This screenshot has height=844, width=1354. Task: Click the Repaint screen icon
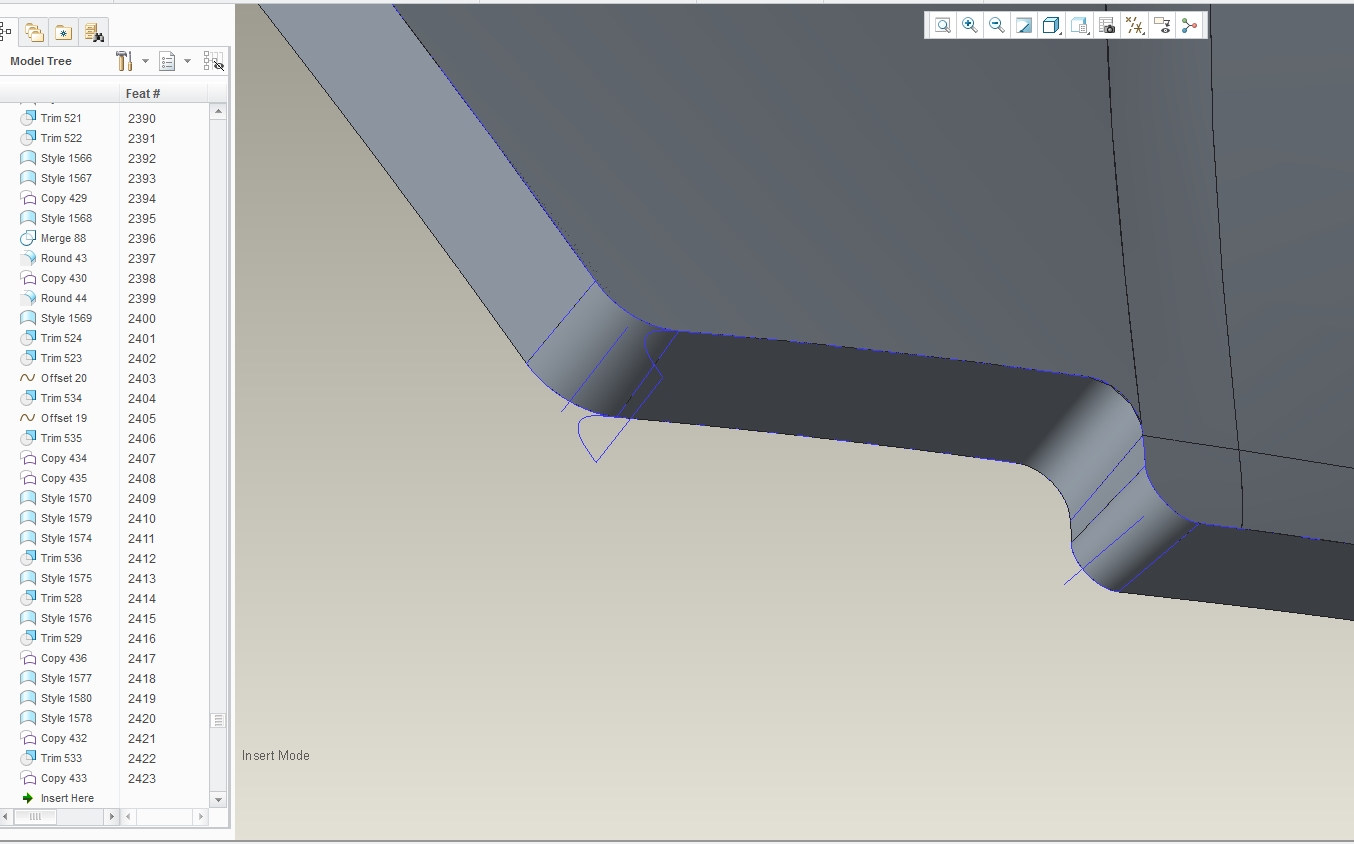pos(1024,26)
